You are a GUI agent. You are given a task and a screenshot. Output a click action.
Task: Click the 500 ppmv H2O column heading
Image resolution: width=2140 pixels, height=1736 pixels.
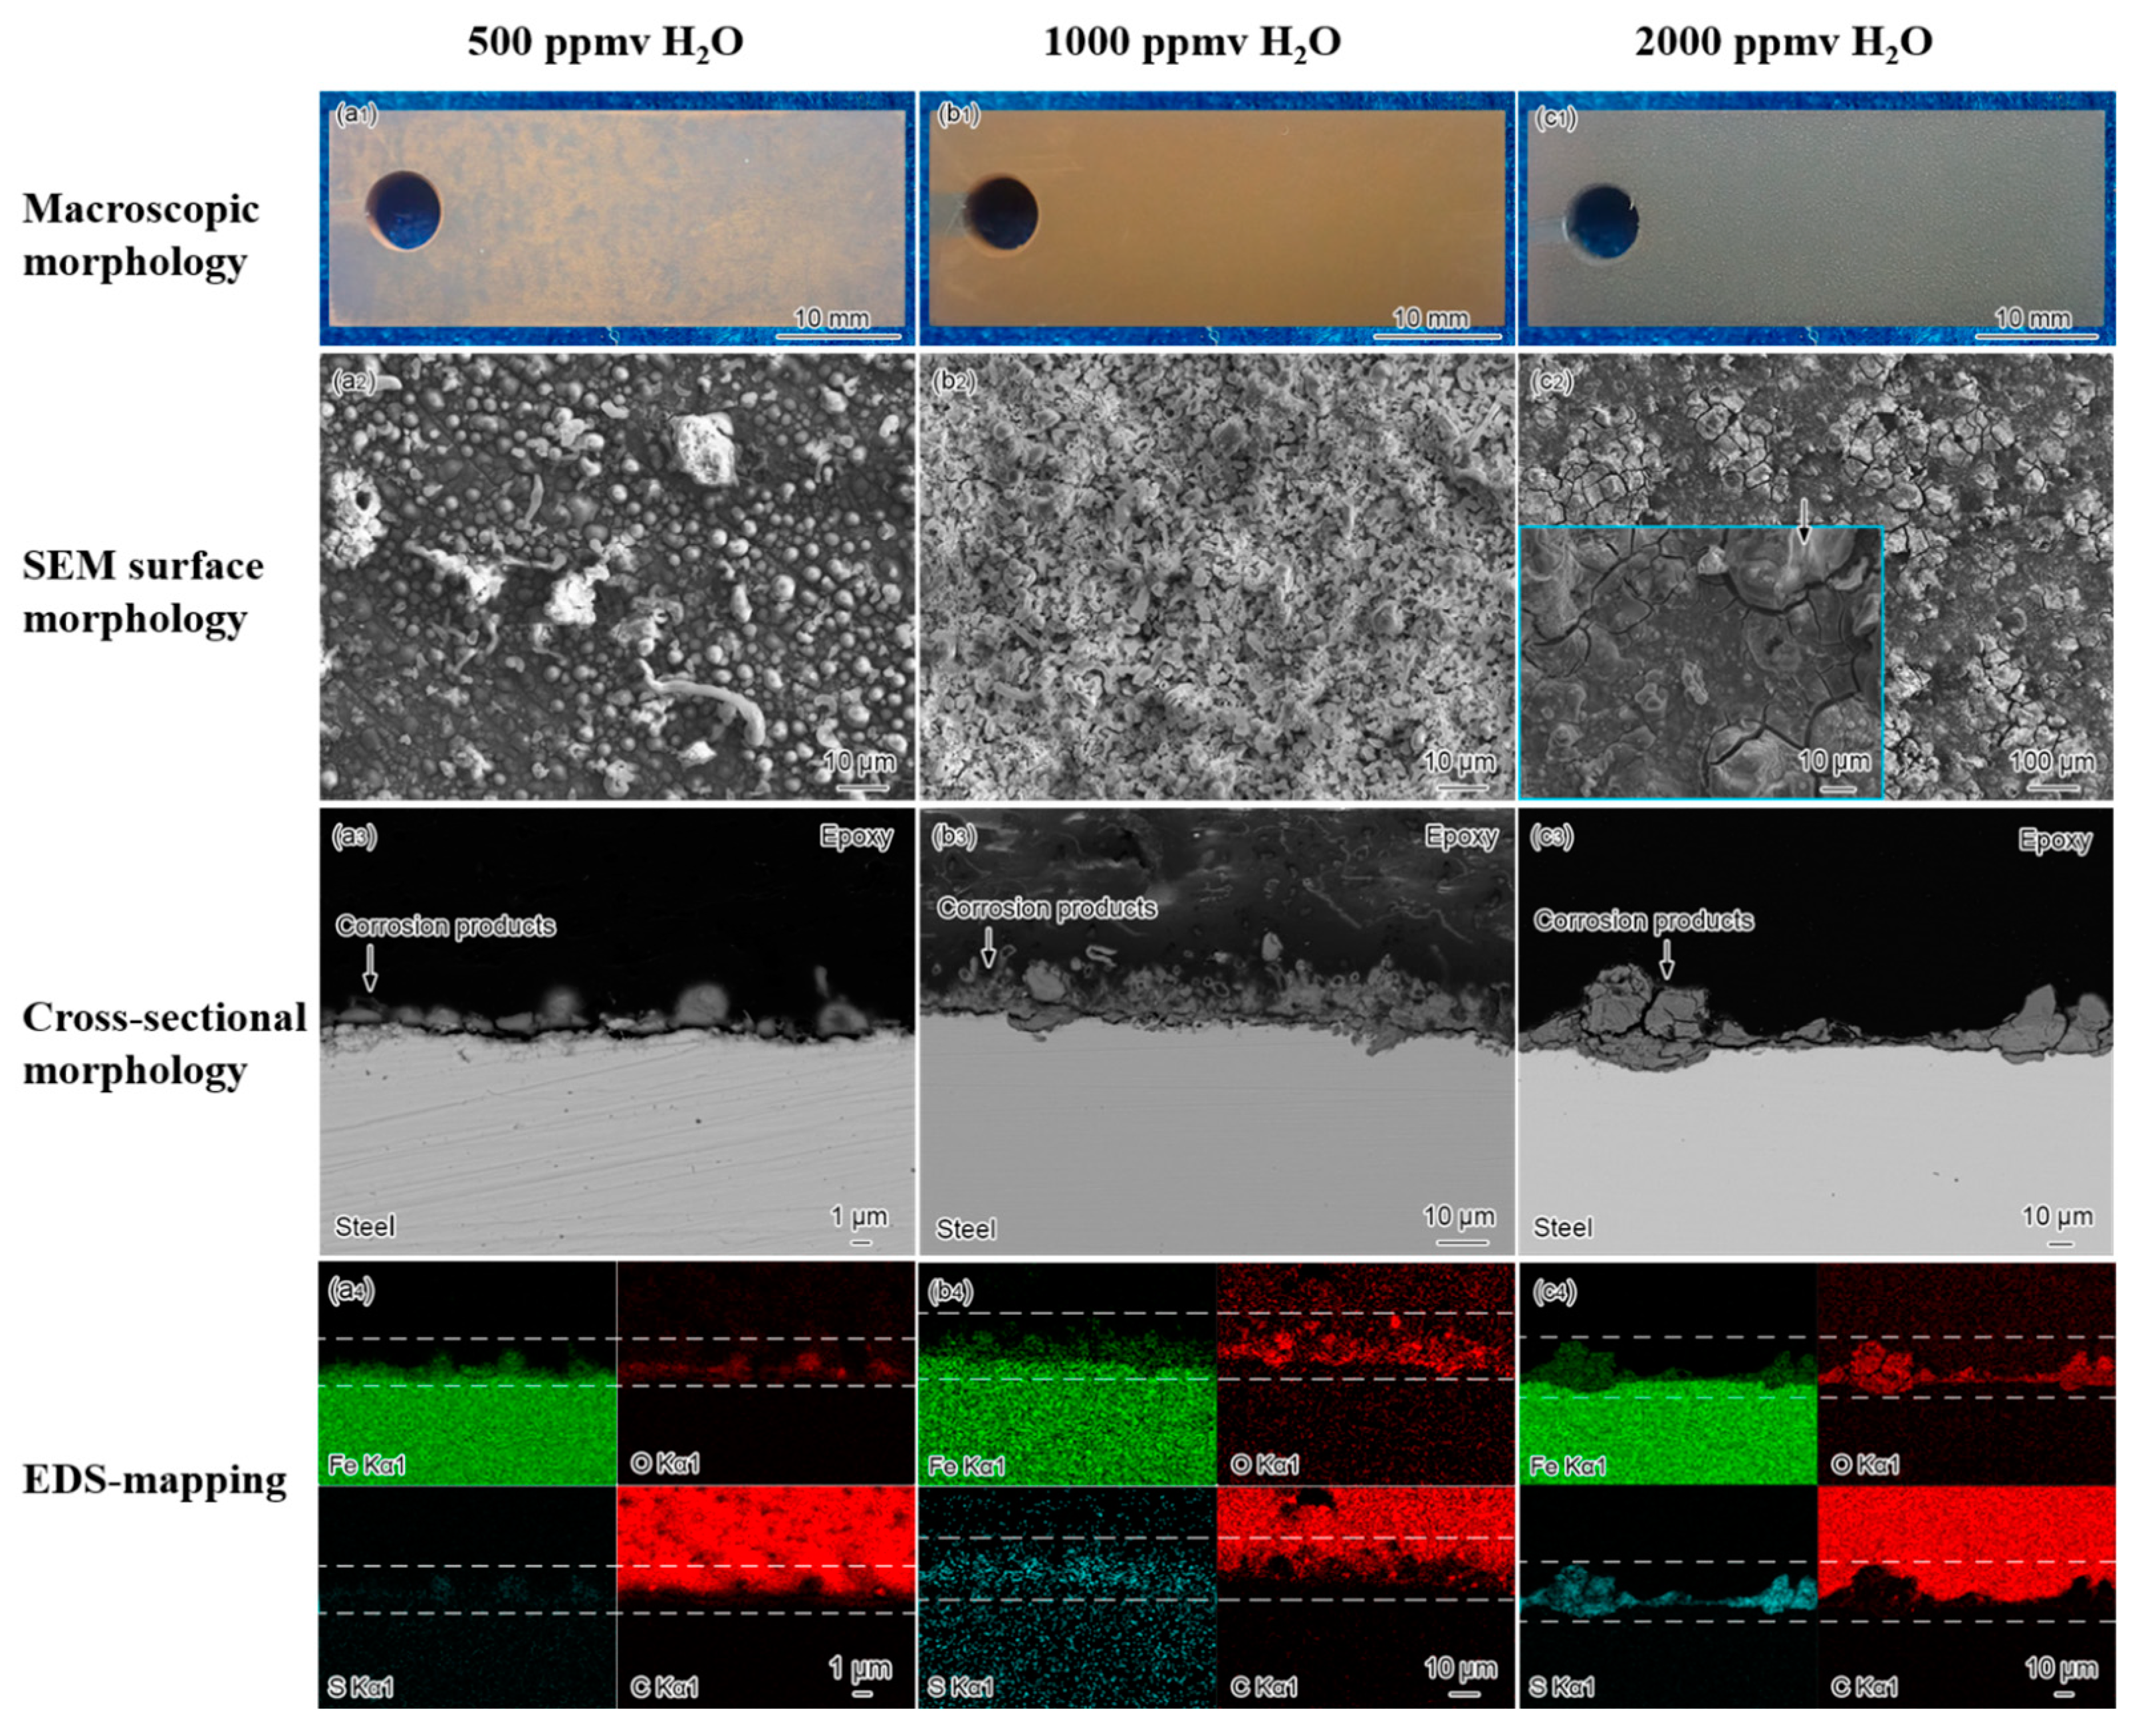(605, 43)
